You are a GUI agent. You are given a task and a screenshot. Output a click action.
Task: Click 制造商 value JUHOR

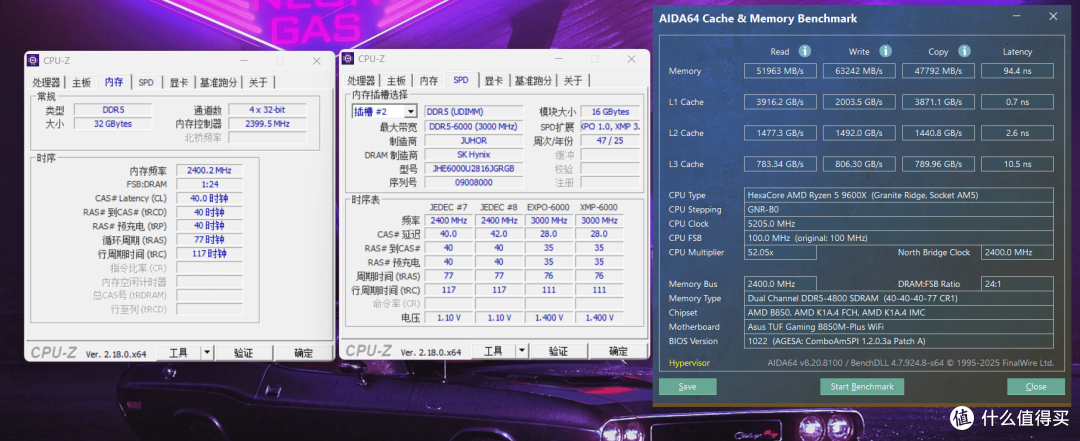pos(473,141)
